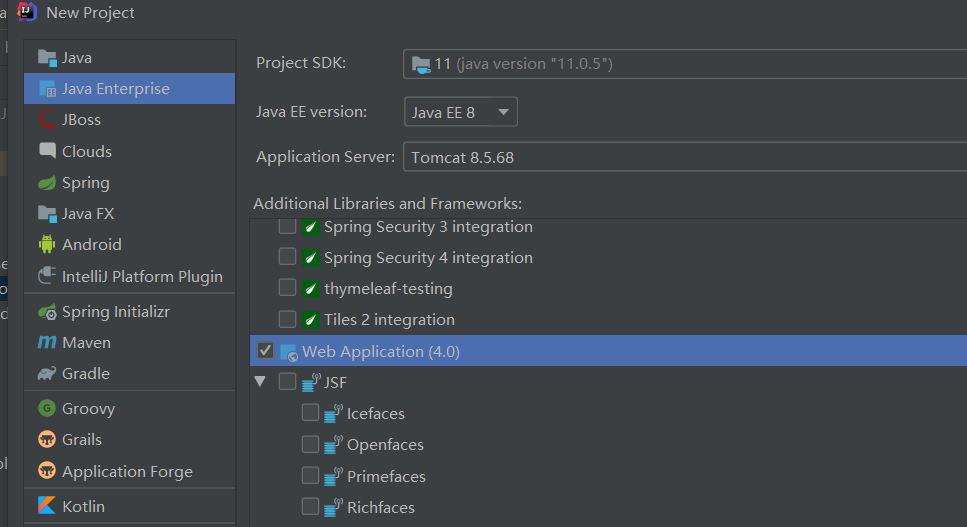Open the Java EE version dropdown
The width and height of the screenshot is (967, 527).
point(461,112)
